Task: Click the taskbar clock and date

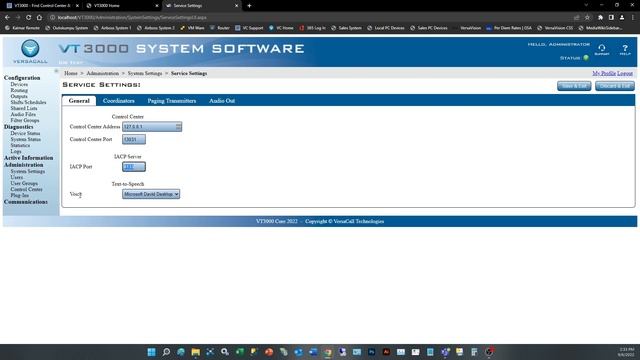Action: tap(627, 352)
